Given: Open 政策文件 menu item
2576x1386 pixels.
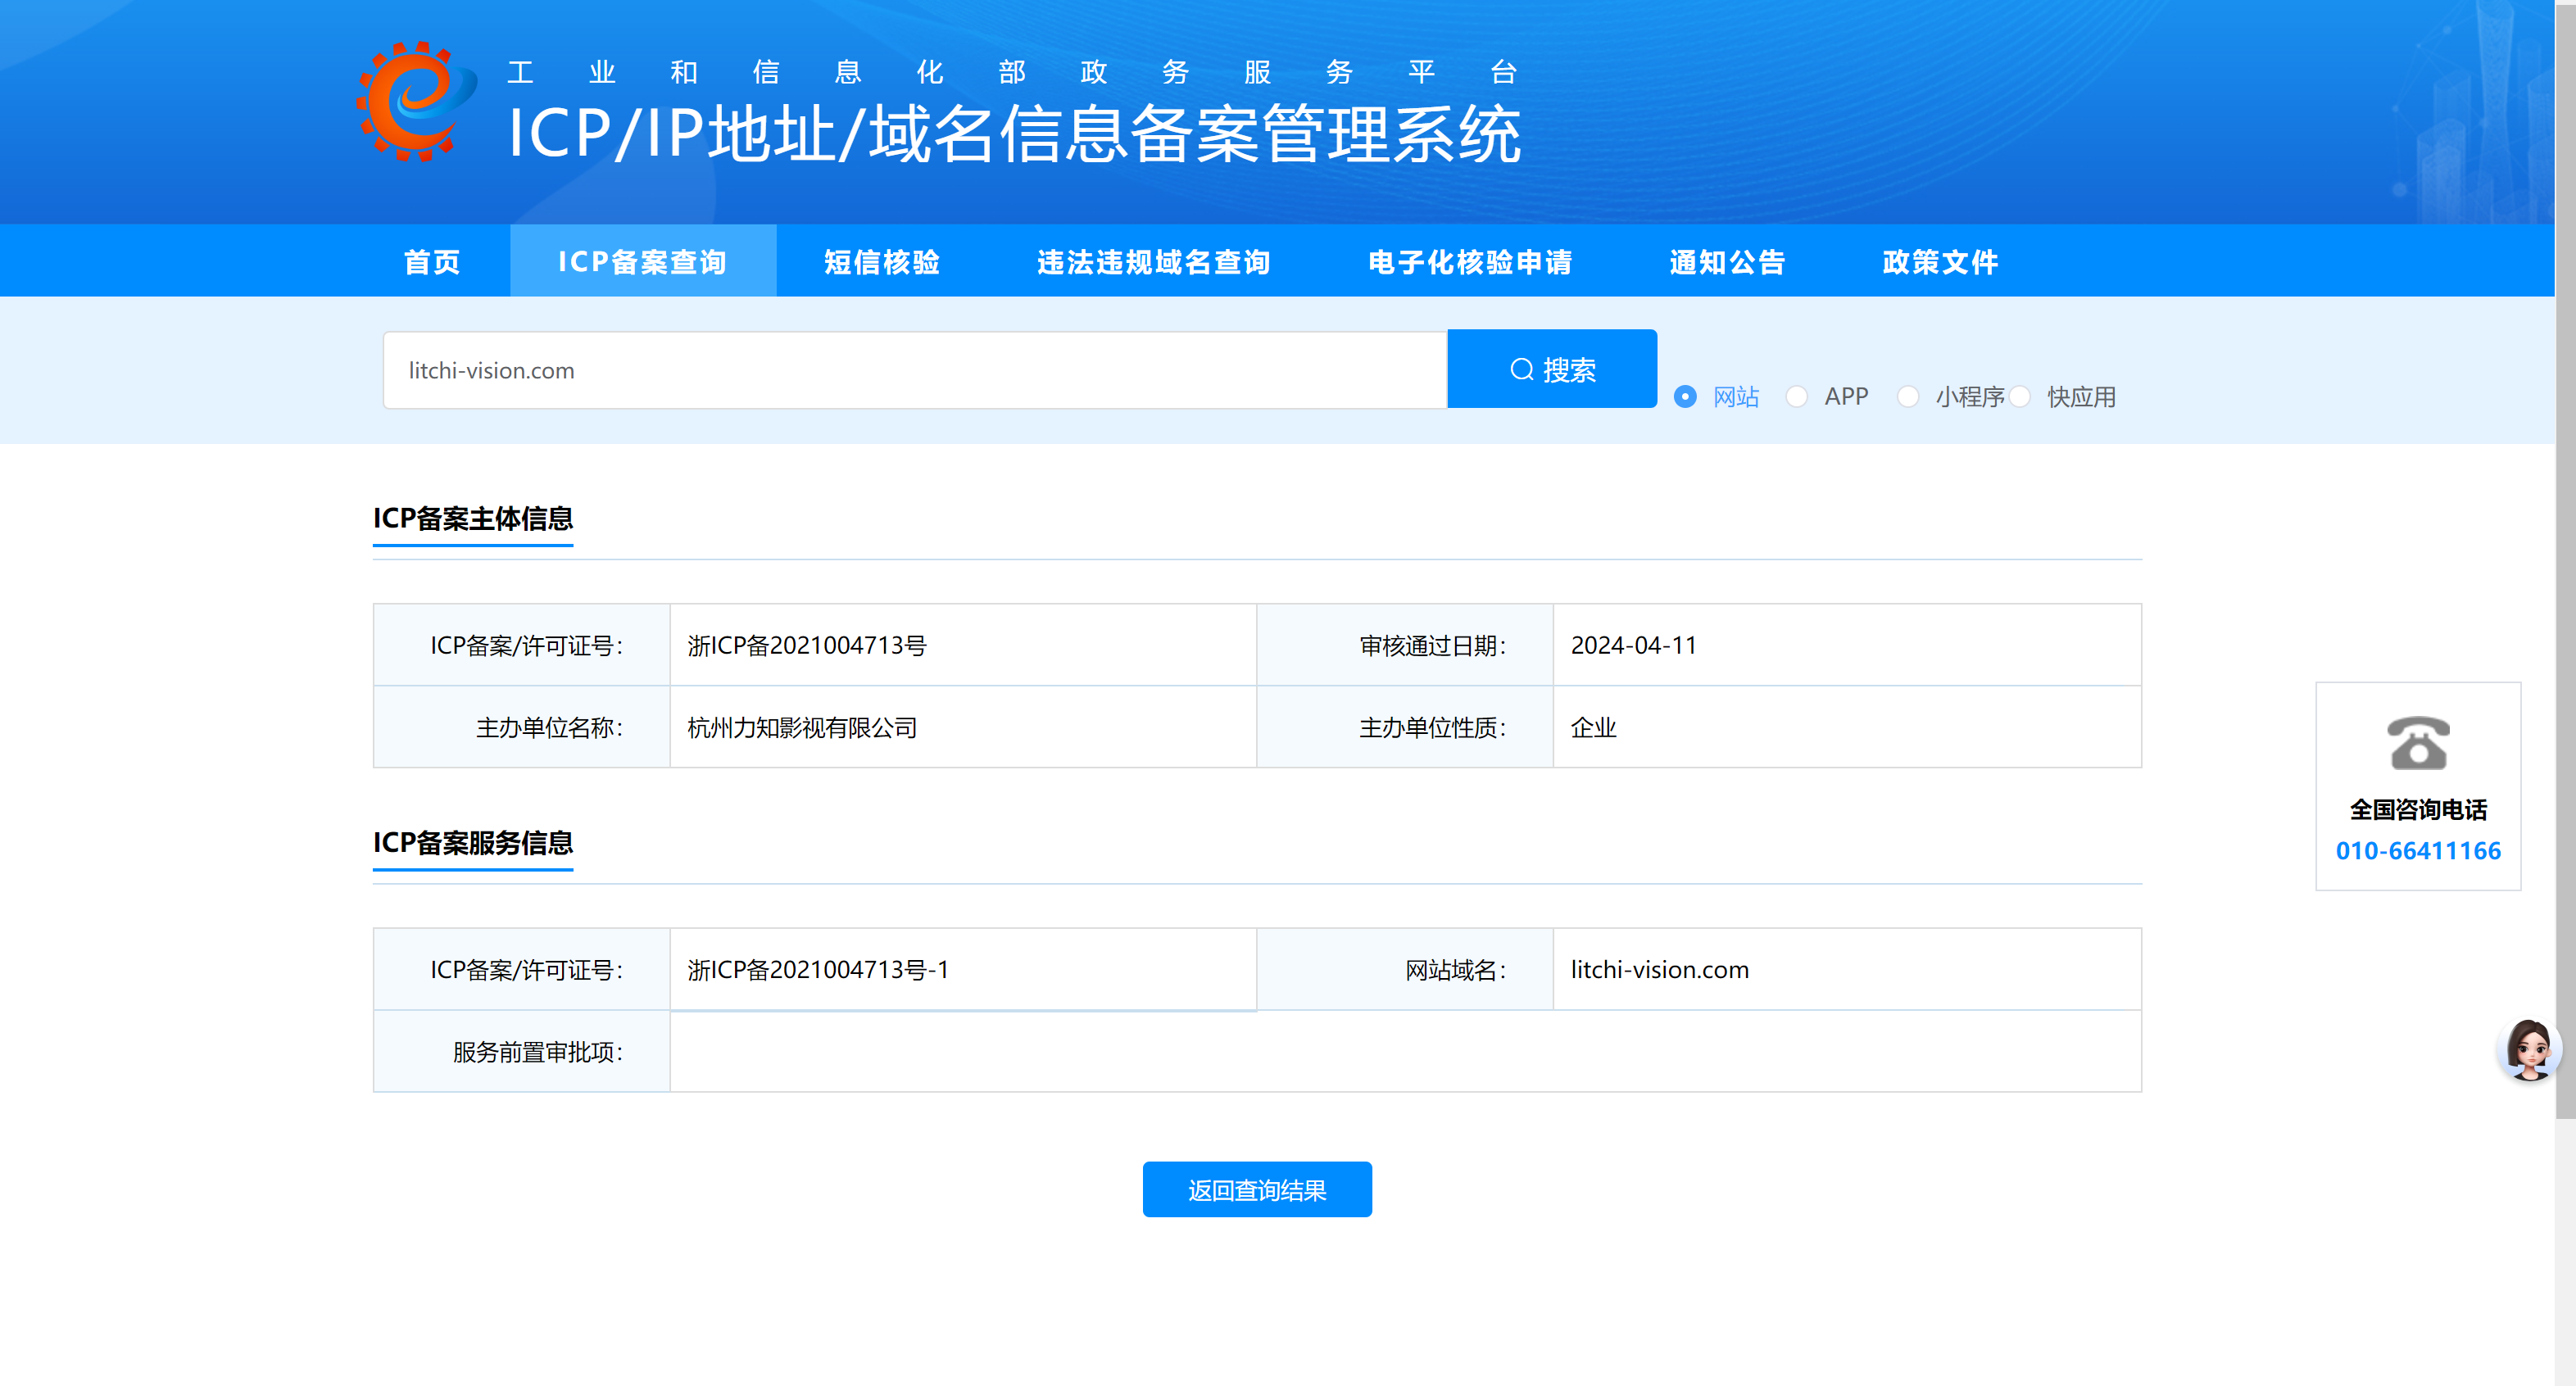Looking at the screenshot, I should (1940, 262).
